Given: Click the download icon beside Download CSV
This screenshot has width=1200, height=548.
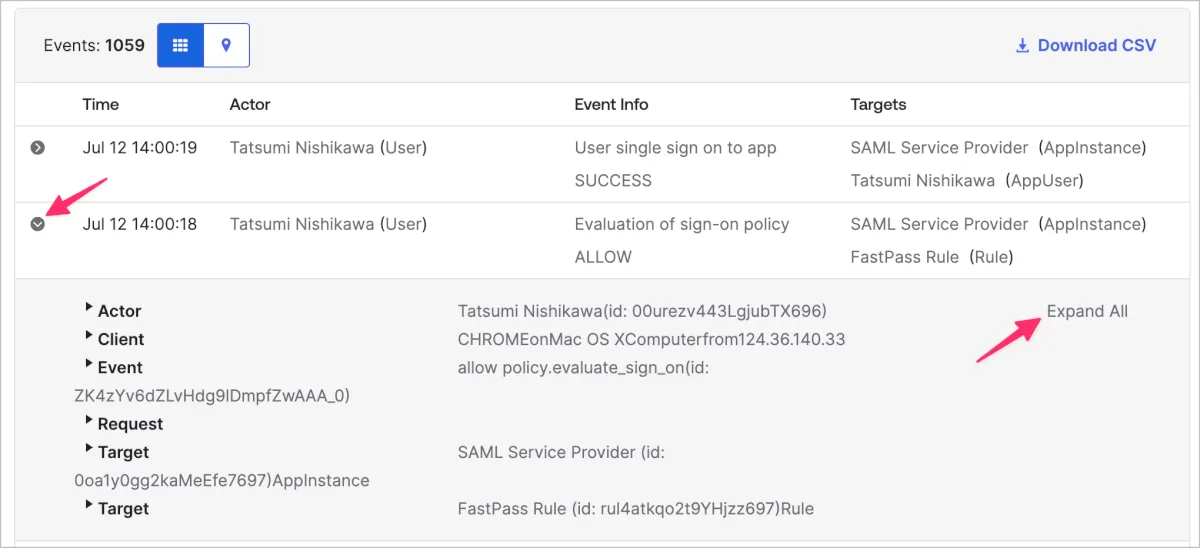Looking at the screenshot, I should pyautogui.click(x=1022, y=45).
